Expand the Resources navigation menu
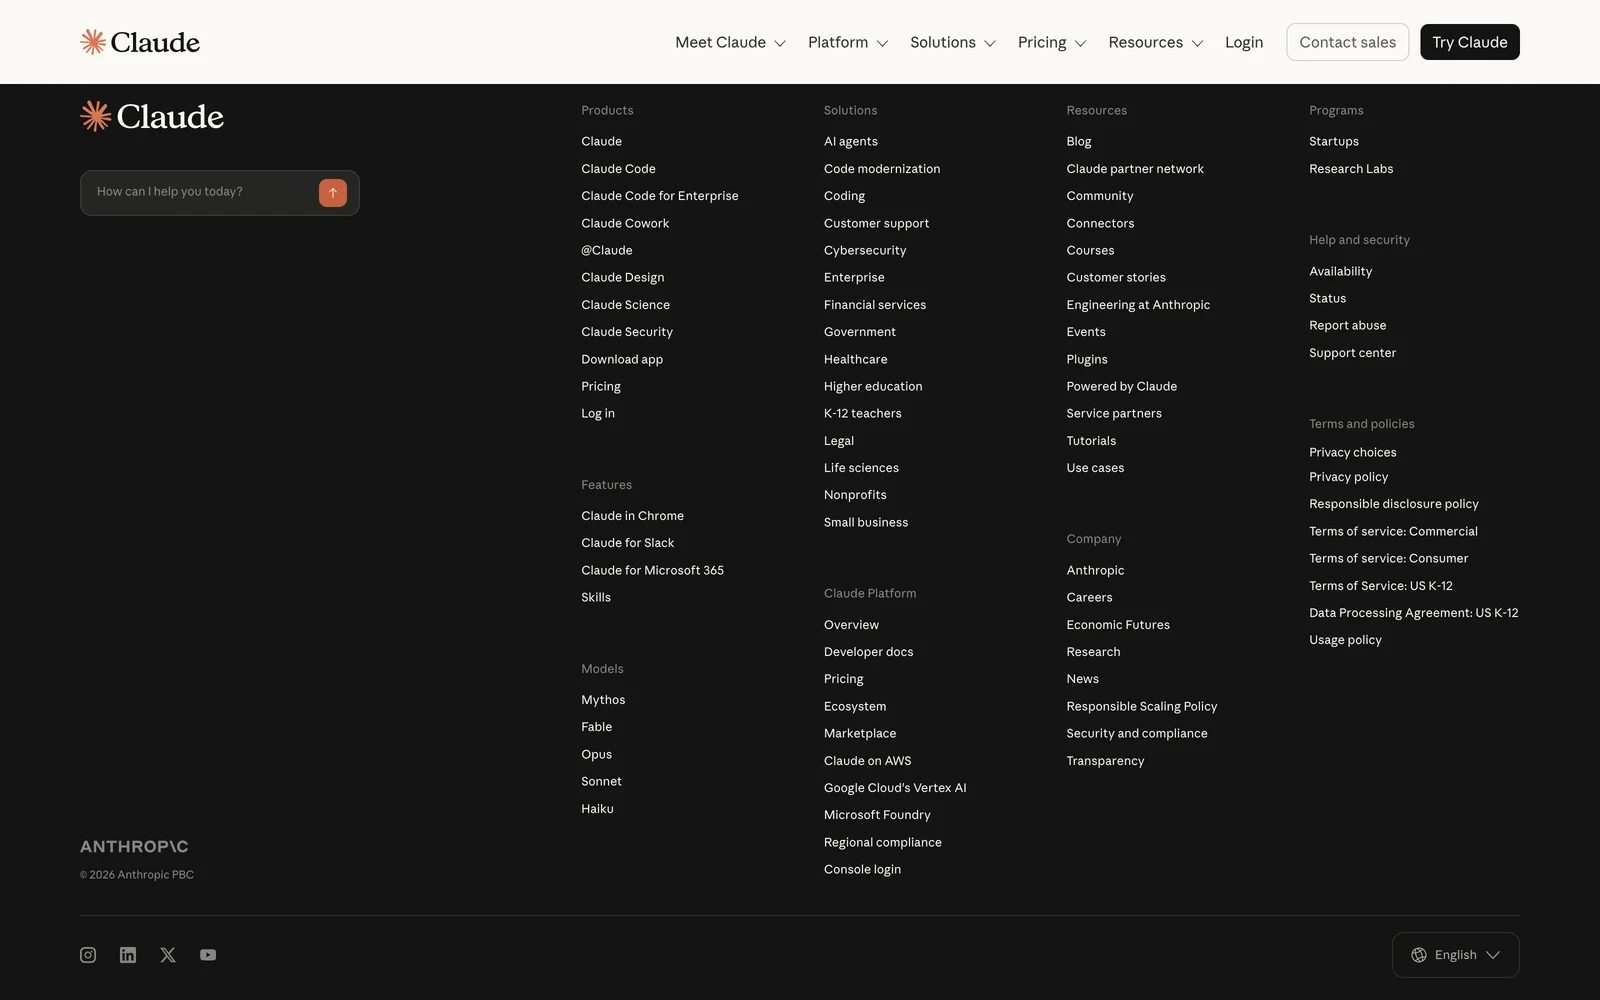Screen dimensions: 1600x1000 [1155, 42]
